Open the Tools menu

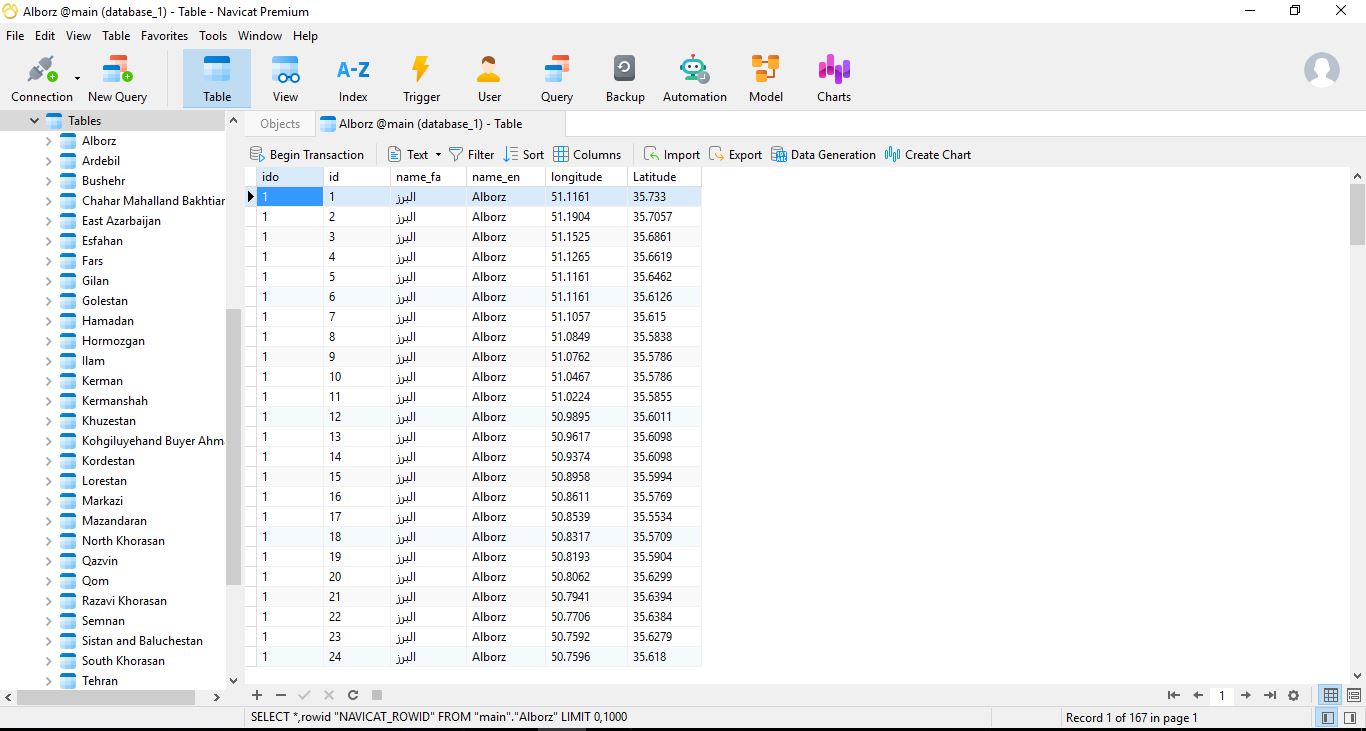coord(212,35)
